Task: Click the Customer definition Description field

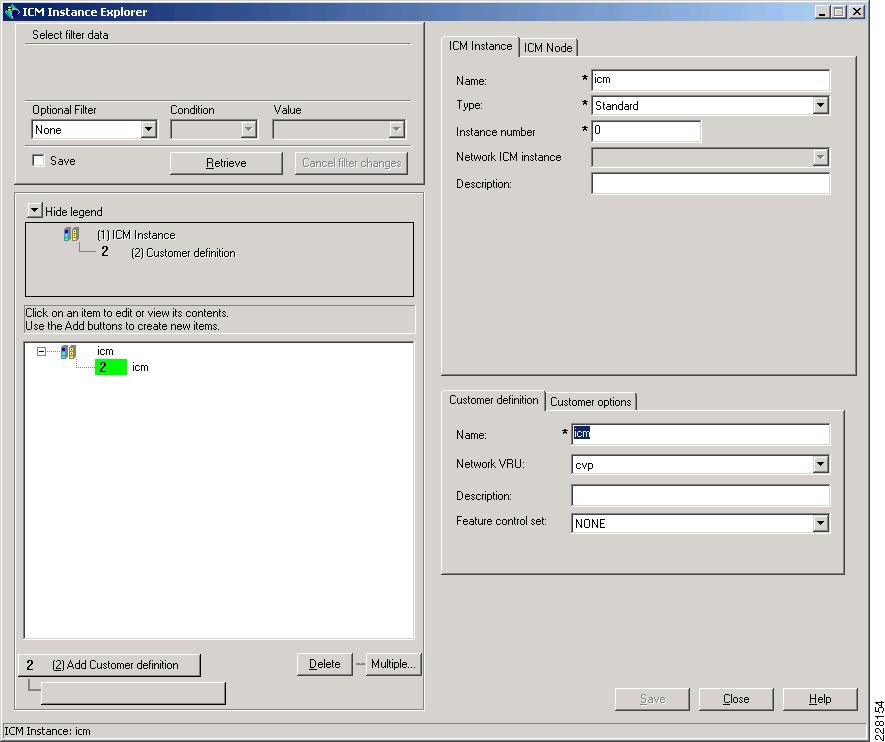Action: pos(700,495)
